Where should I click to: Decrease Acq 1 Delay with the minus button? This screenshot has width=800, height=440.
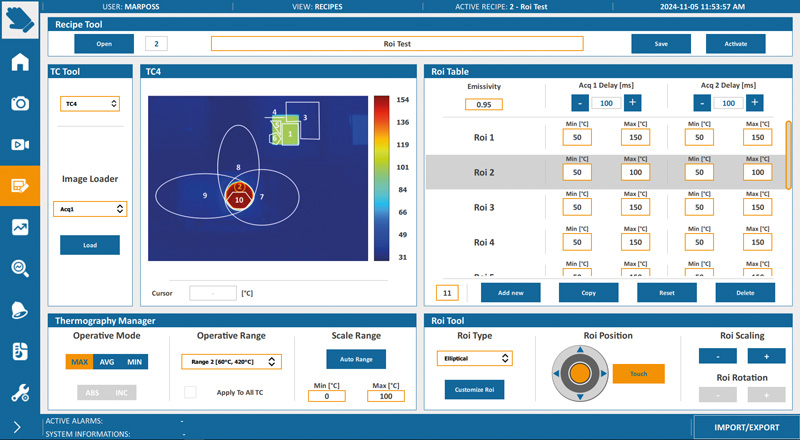pyautogui.click(x=580, y=103)
